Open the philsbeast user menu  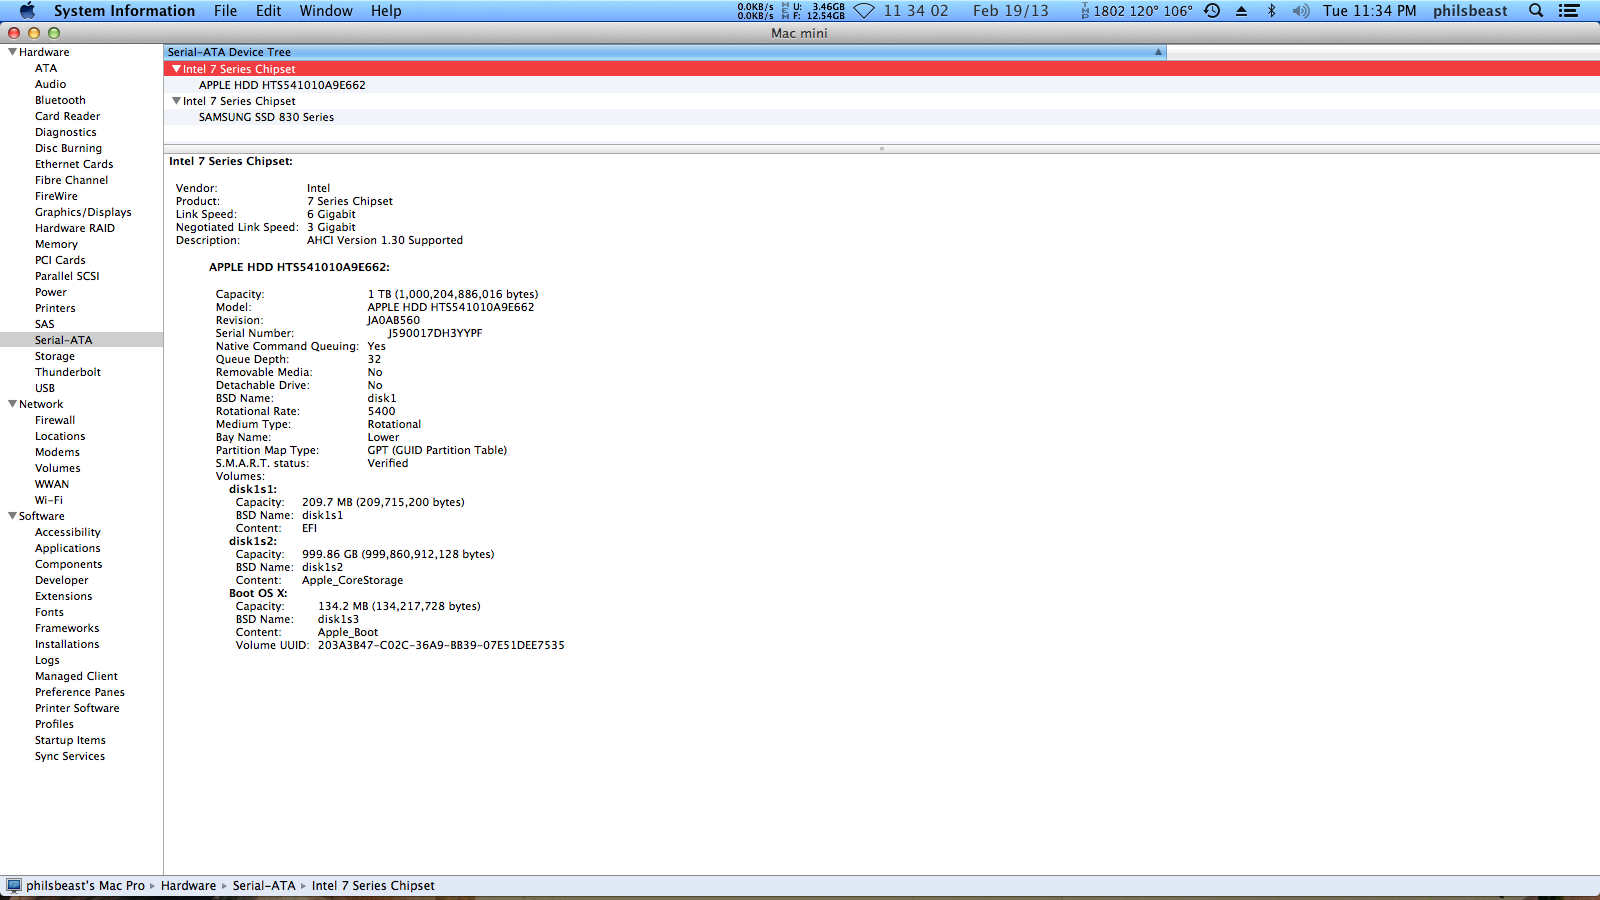1470,10
